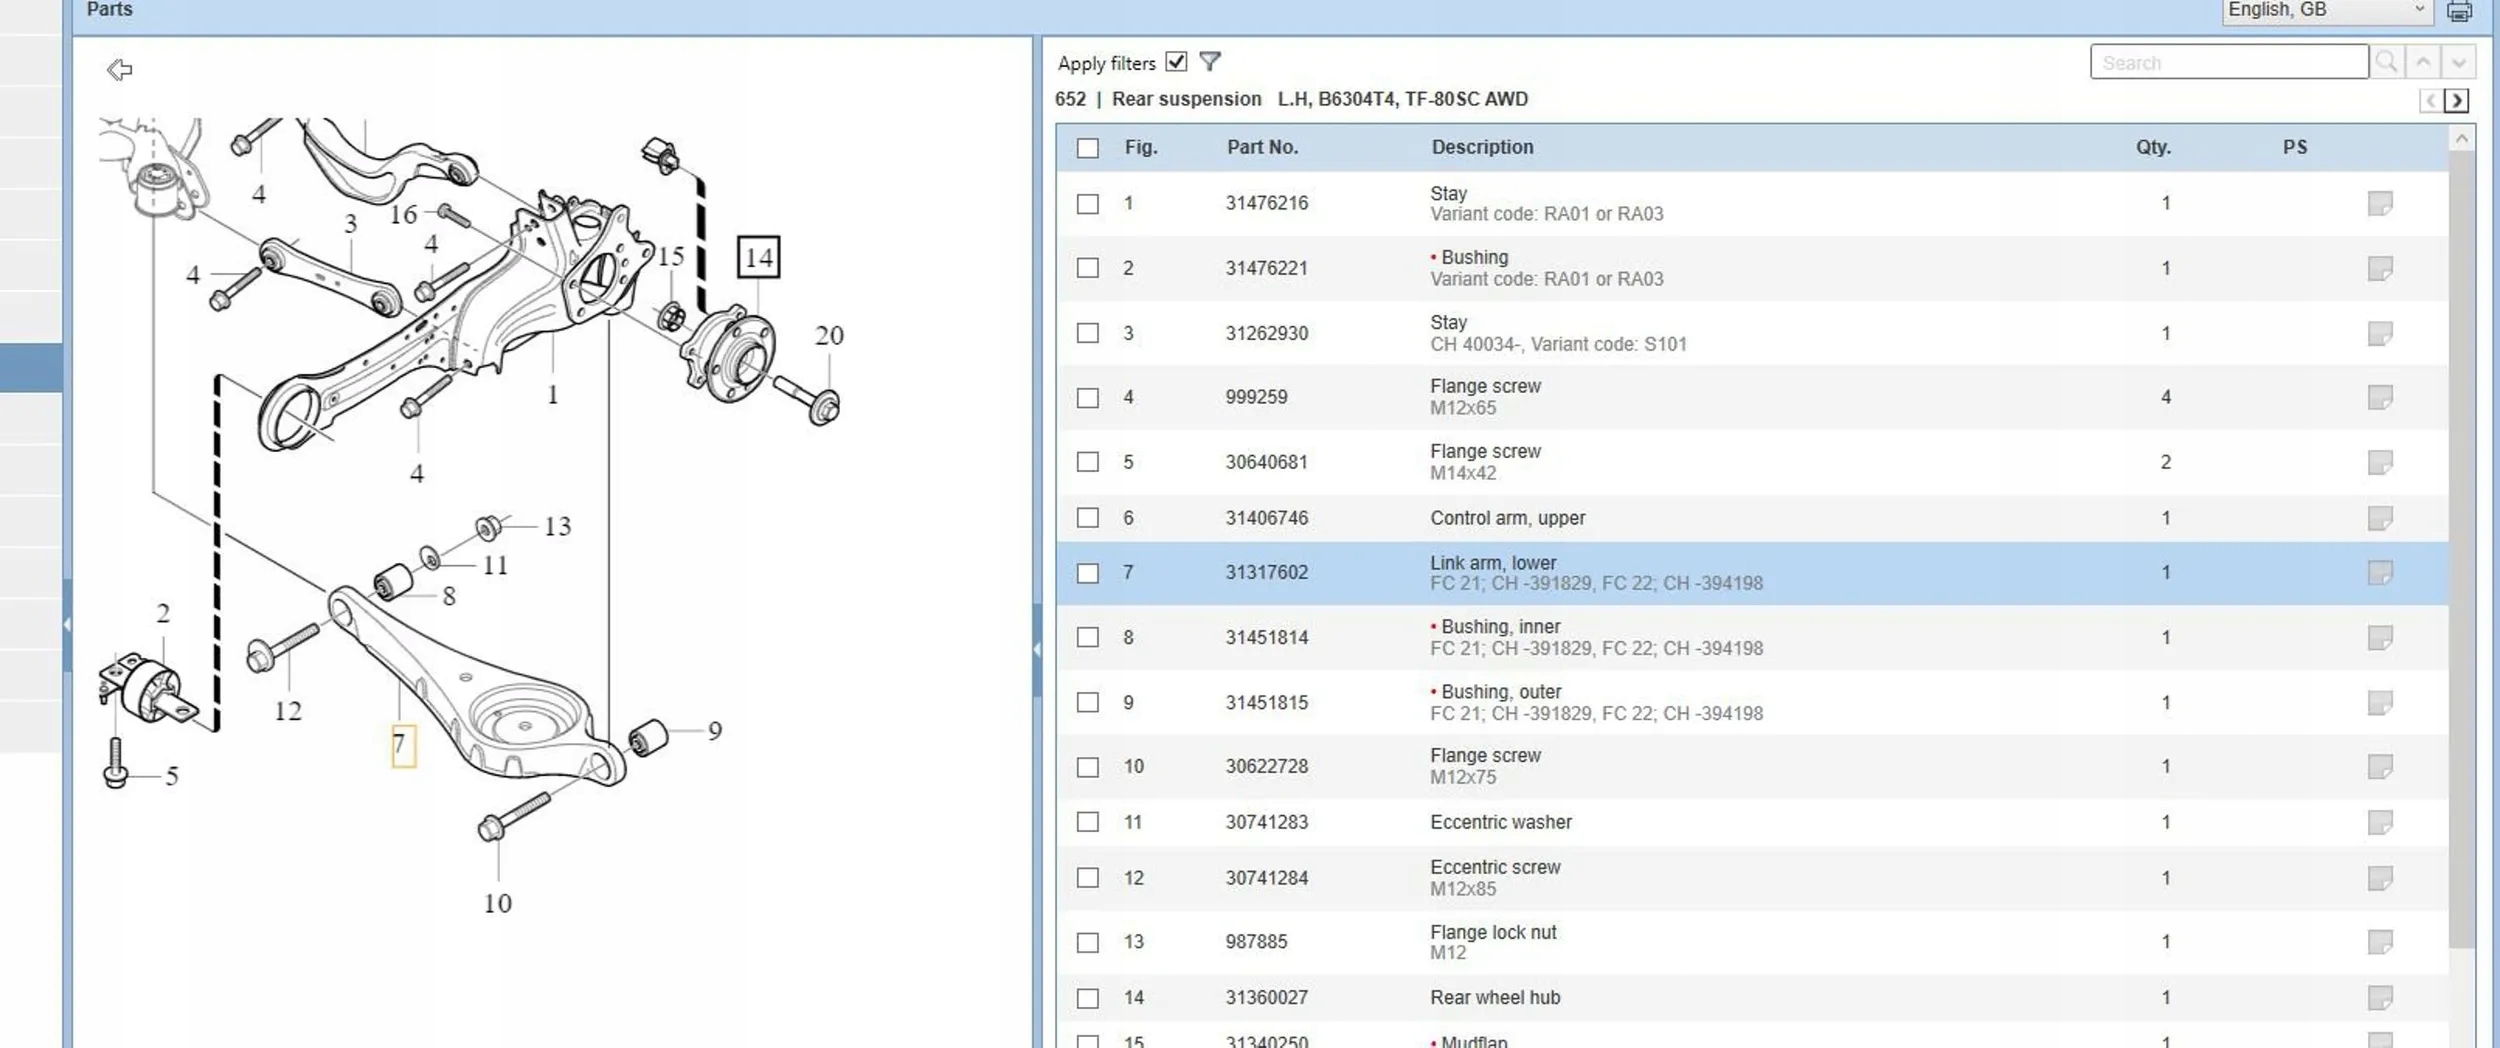The height and width of the screenshot is (1048, 2500).
Task: Select checkbox for Bushing, outer 31451815
Action: [x=1088, y=702]
